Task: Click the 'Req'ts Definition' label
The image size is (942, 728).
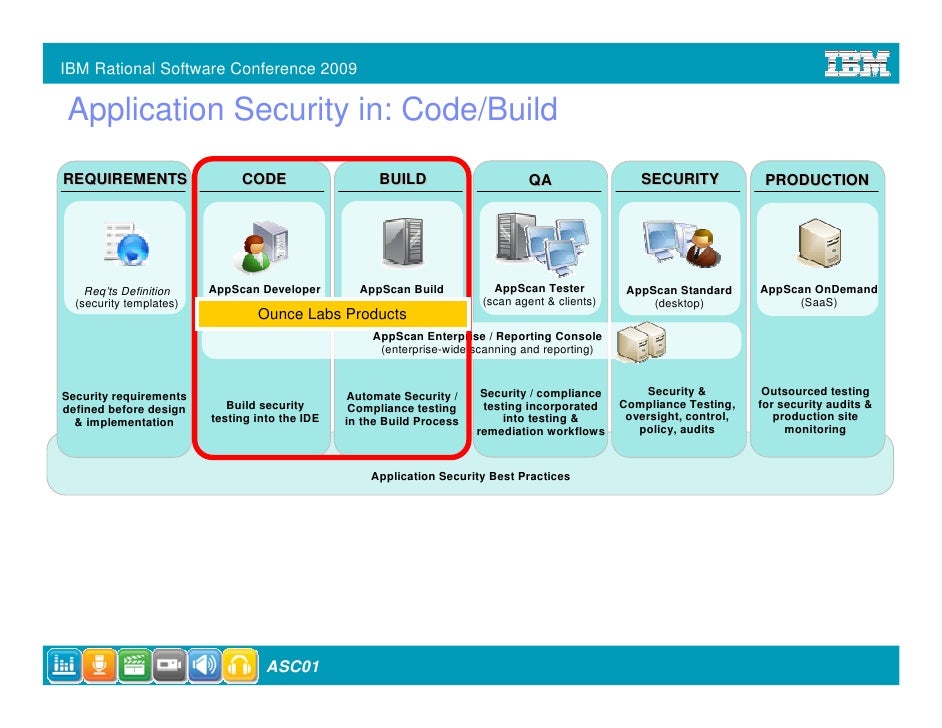Action: (127, 291)
